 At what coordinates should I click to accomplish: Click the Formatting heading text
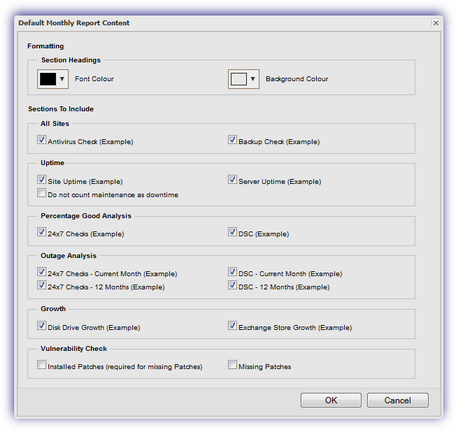click(x=45, y=46)
